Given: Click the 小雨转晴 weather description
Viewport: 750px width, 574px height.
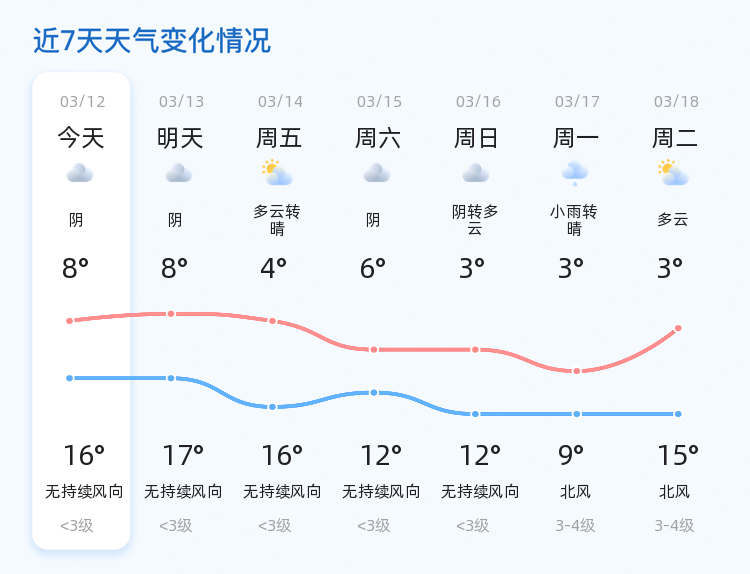Looking at the screenshot, I should coord(574,220).
